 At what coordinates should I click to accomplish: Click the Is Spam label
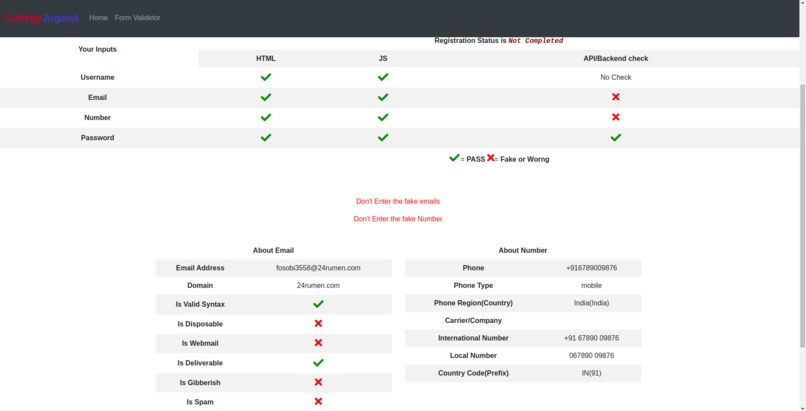[x=200, y=402]
